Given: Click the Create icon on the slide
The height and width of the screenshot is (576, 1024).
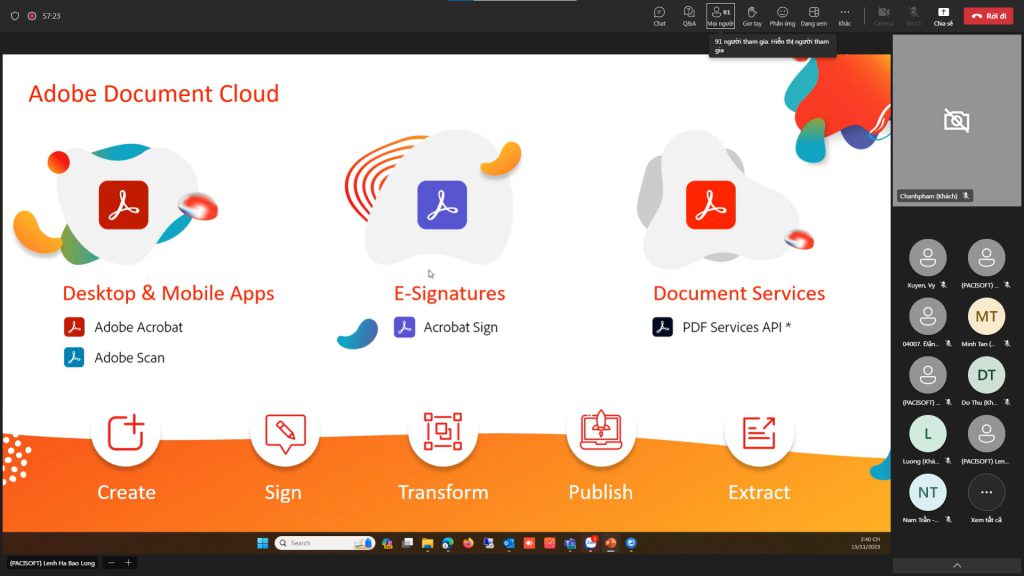Looking at the screenshot, I should 125,432.
